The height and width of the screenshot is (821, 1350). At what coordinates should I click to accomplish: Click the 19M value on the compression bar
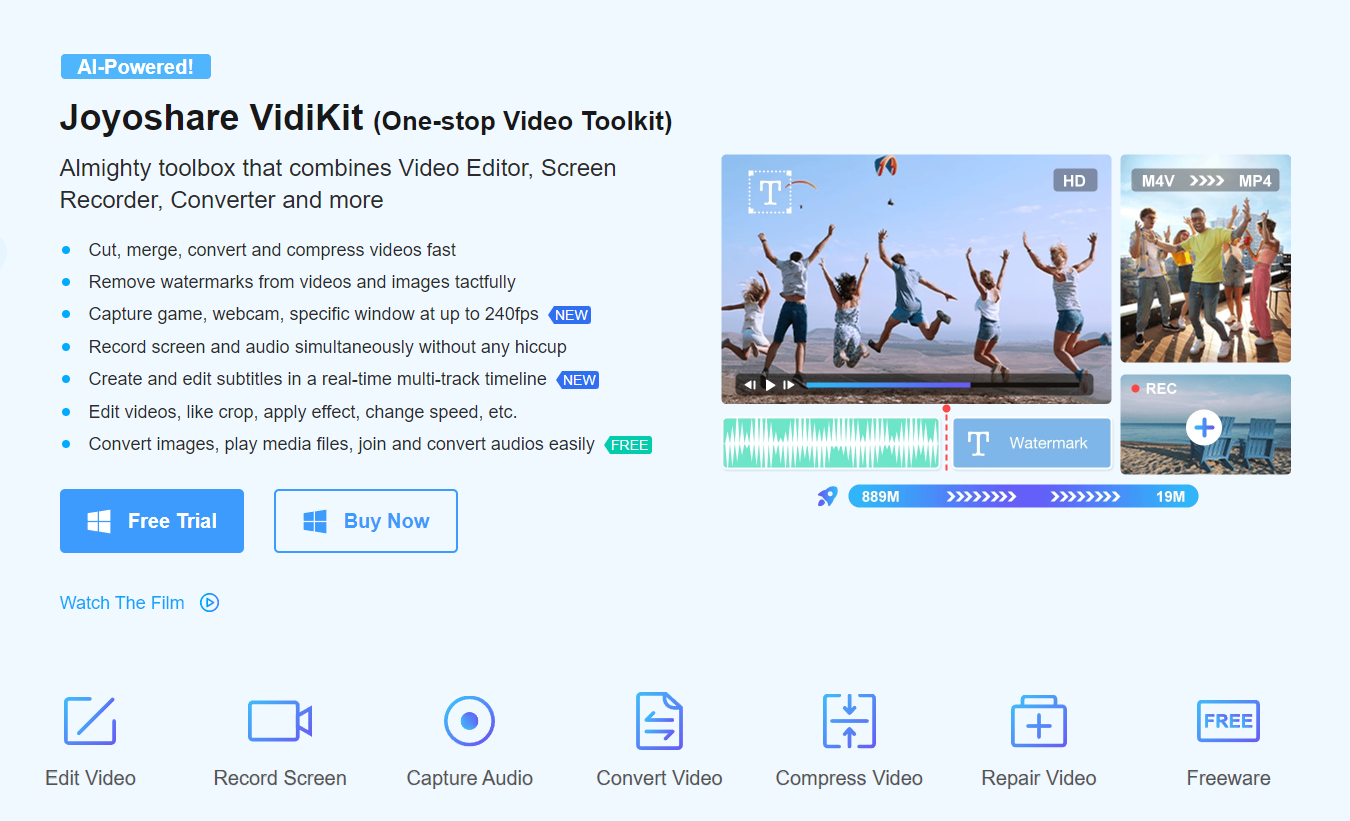(1170, 497)
